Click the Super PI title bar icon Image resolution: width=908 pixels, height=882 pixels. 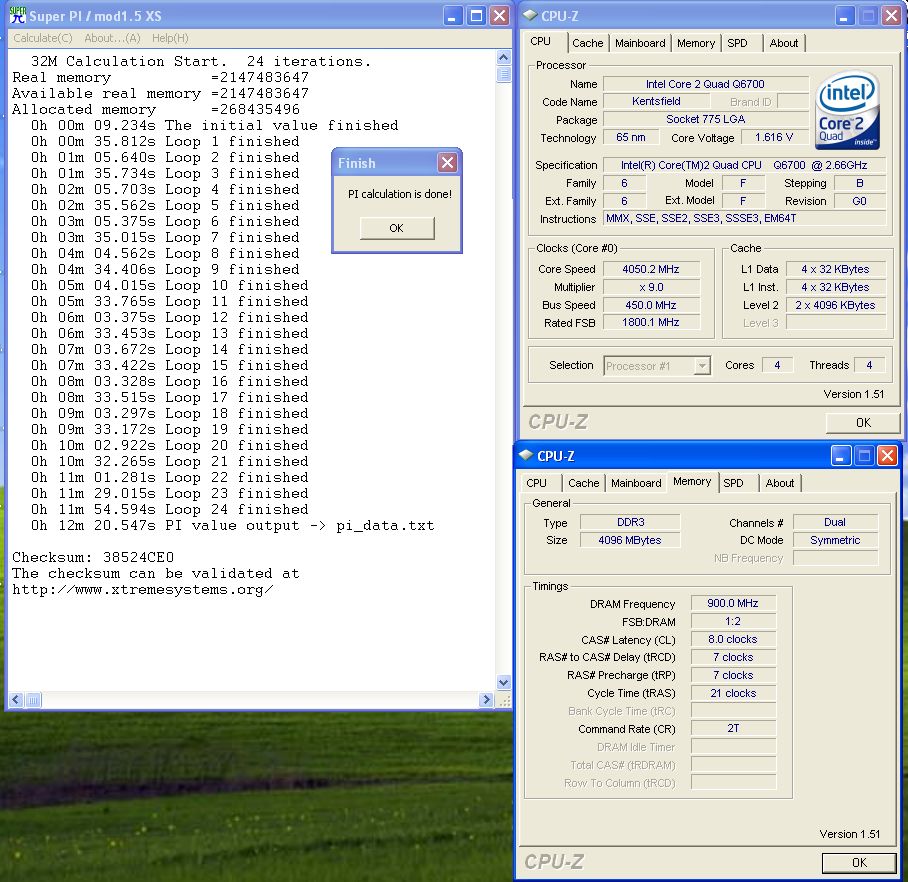click(x=18, y=16)
